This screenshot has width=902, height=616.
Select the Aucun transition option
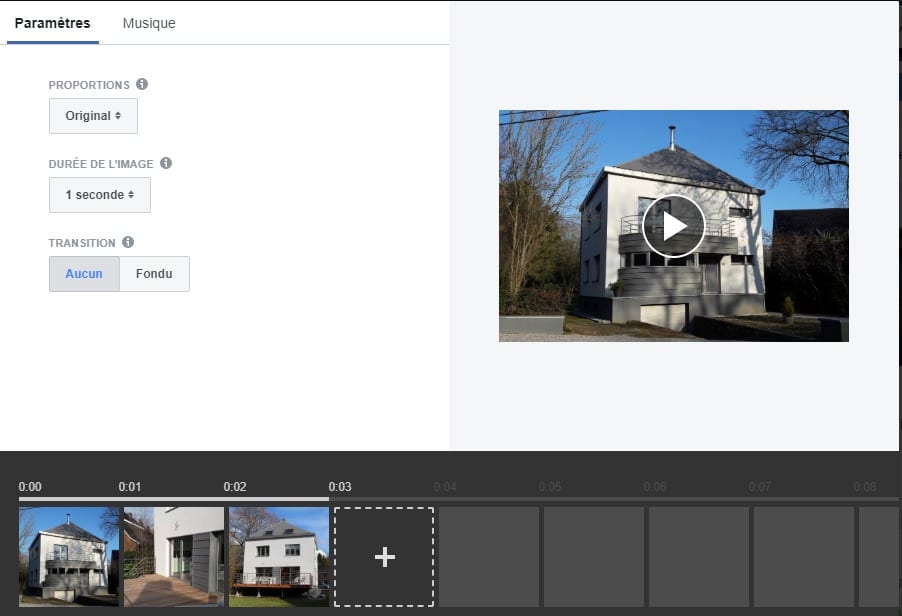coord(84,274)
